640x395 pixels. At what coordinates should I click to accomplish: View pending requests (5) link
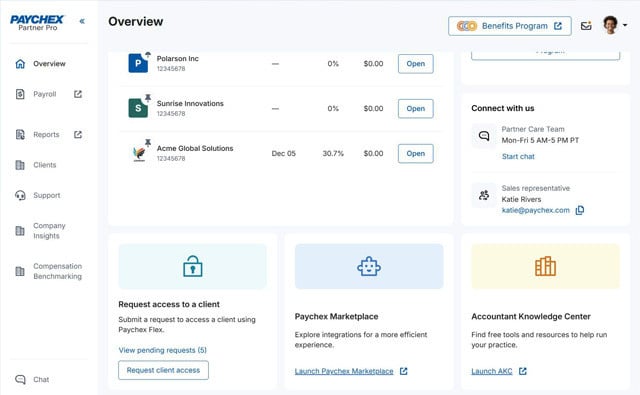click(x=162, y=350)
